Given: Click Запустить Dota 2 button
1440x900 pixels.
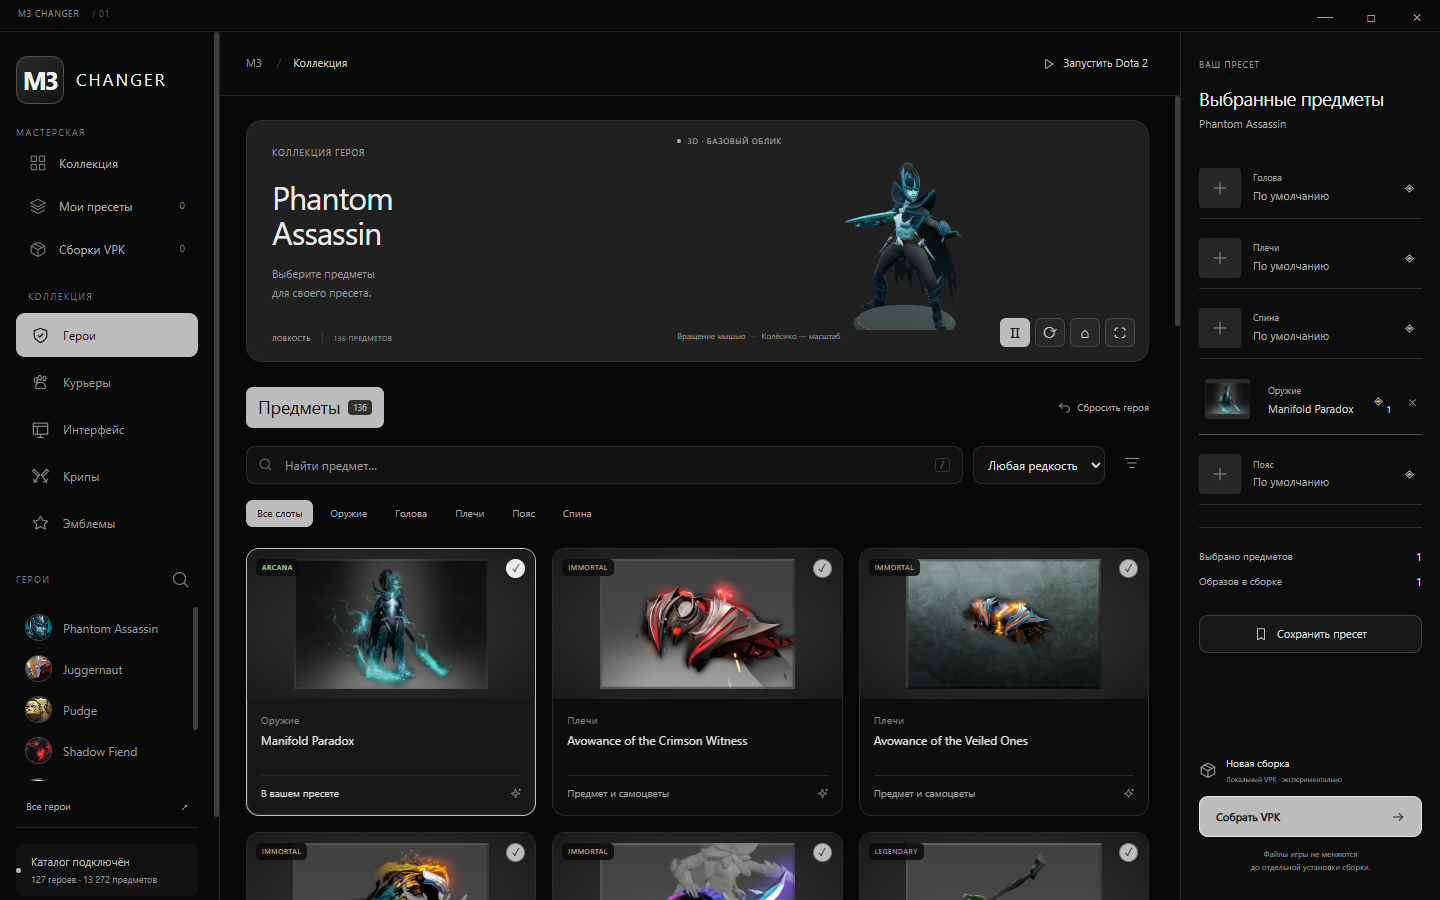Looking at the screenshot, I should click(x=1096, y=63).
